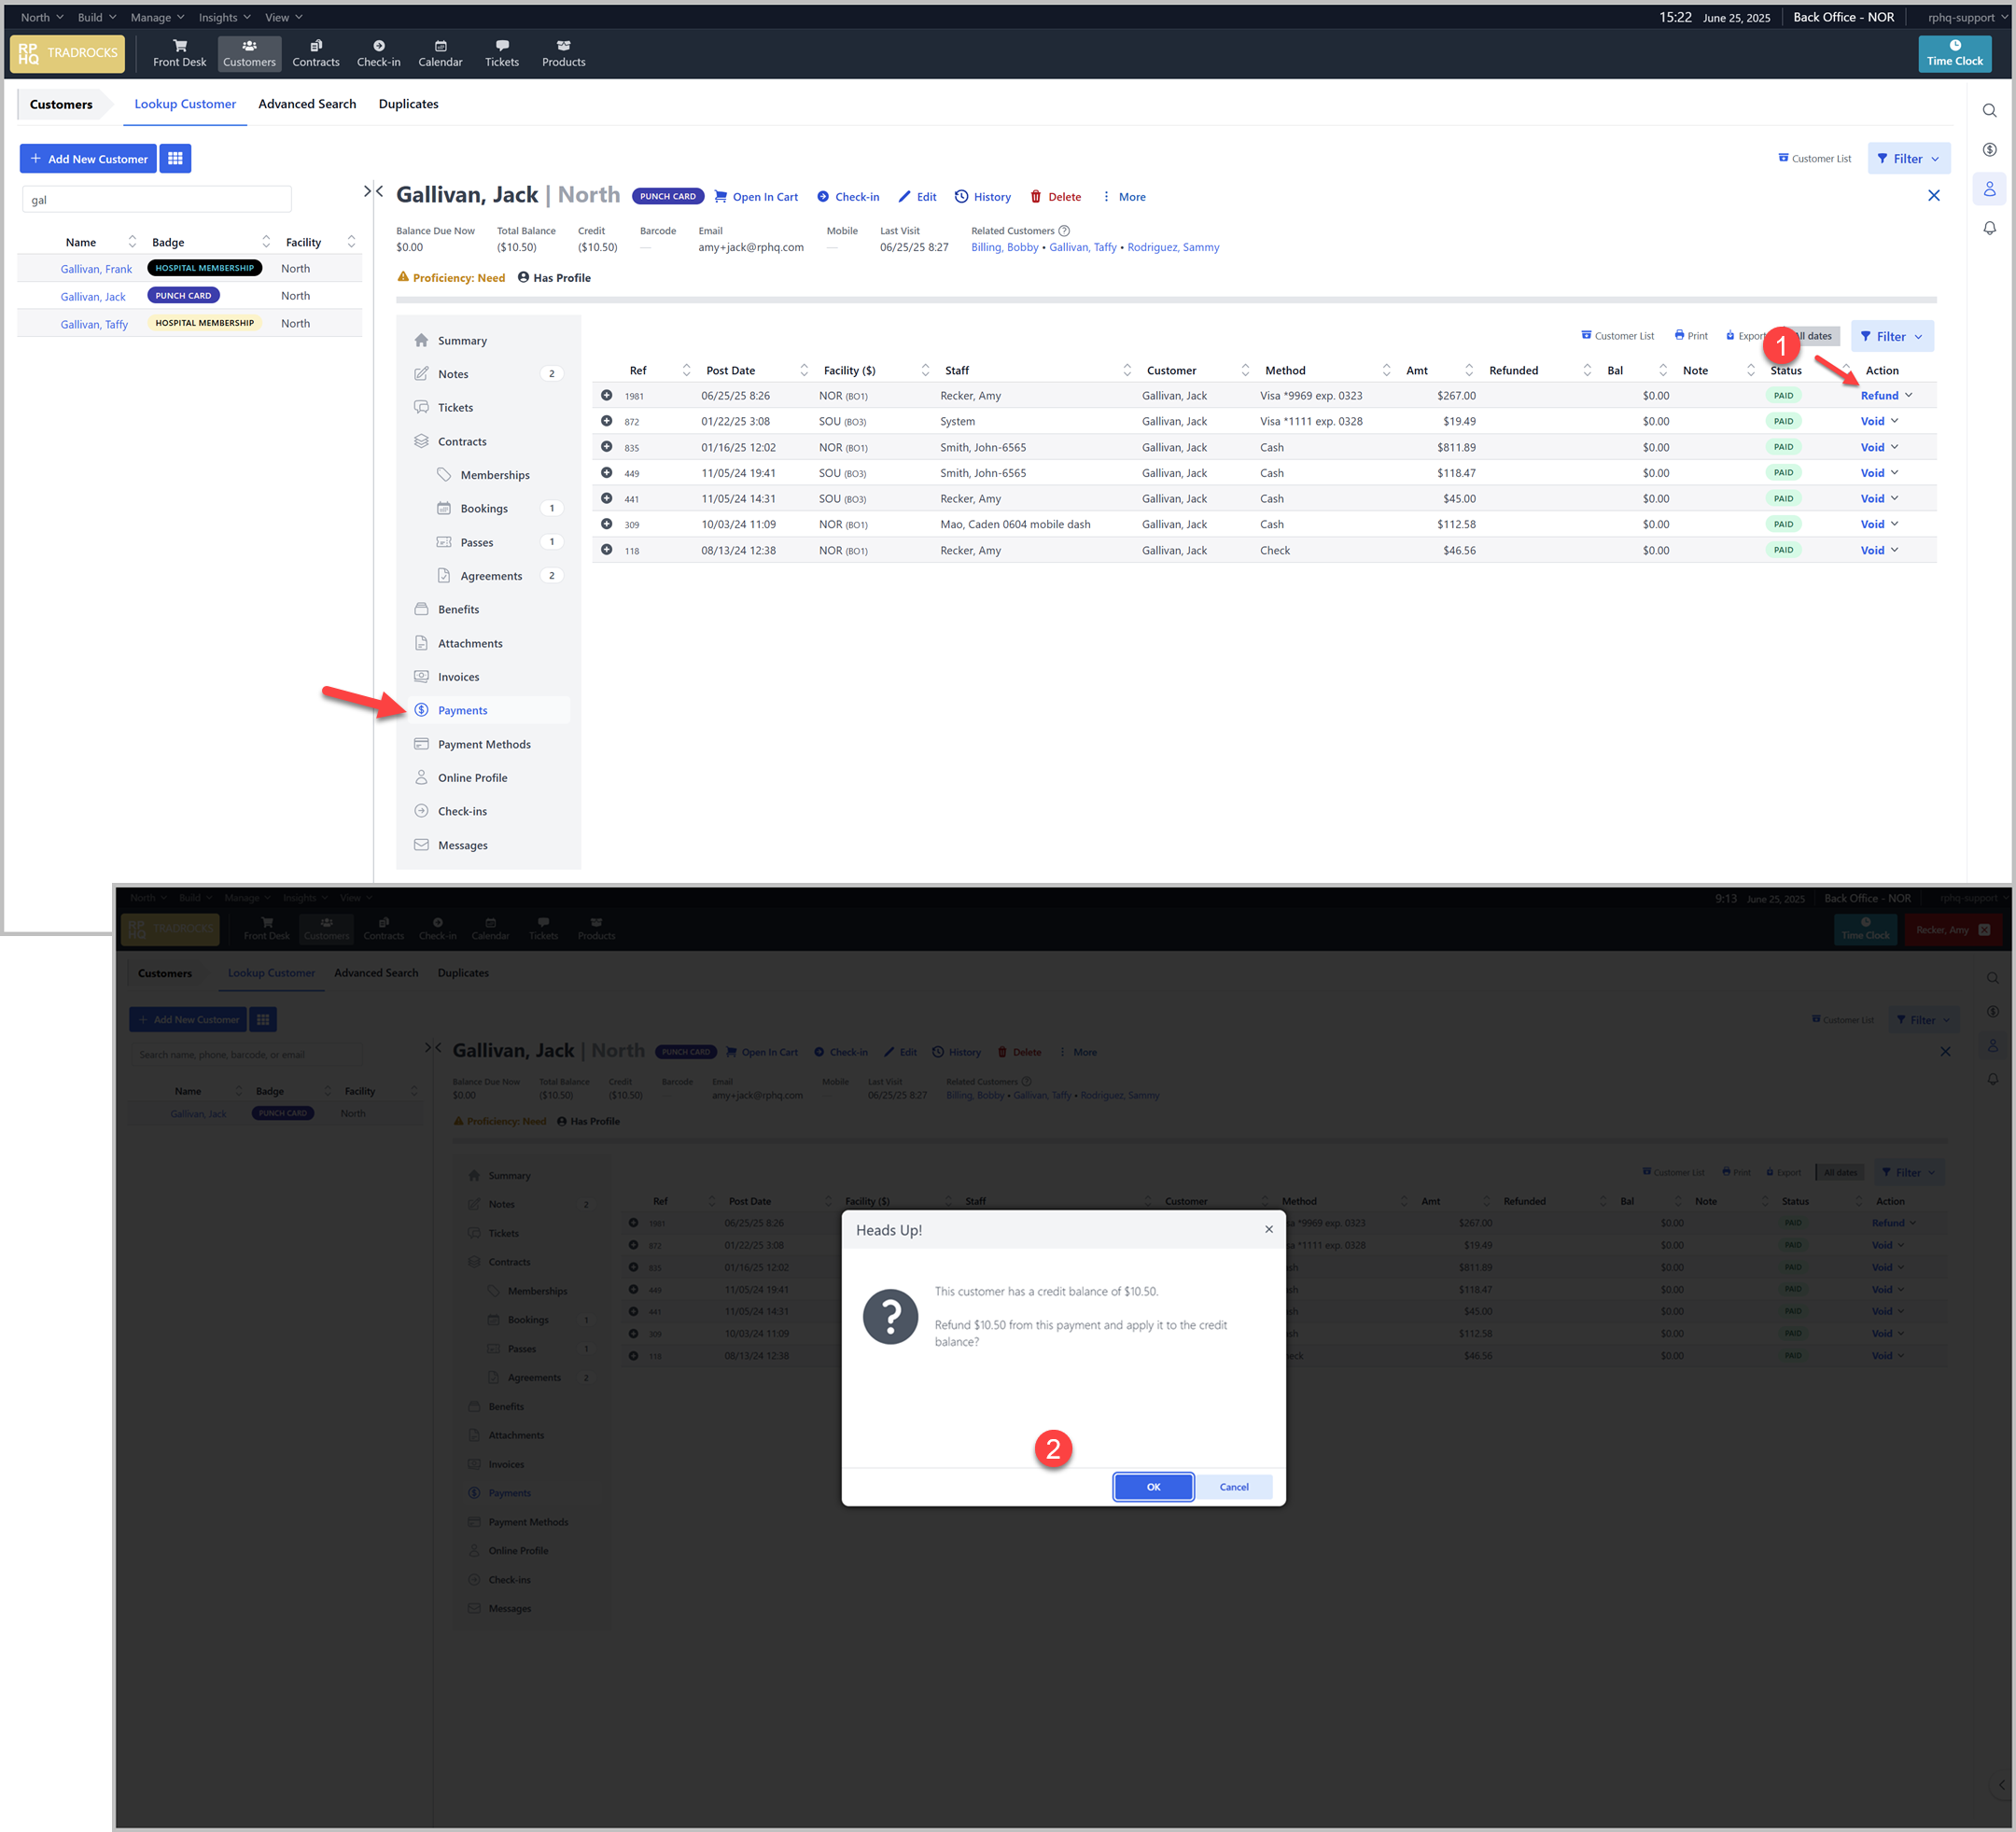The height and width of the screenshot is (1832, 2016).
Task: Click OK in Heads Up dialog
Action: pyautogui.click(x=1152, y=1487)
